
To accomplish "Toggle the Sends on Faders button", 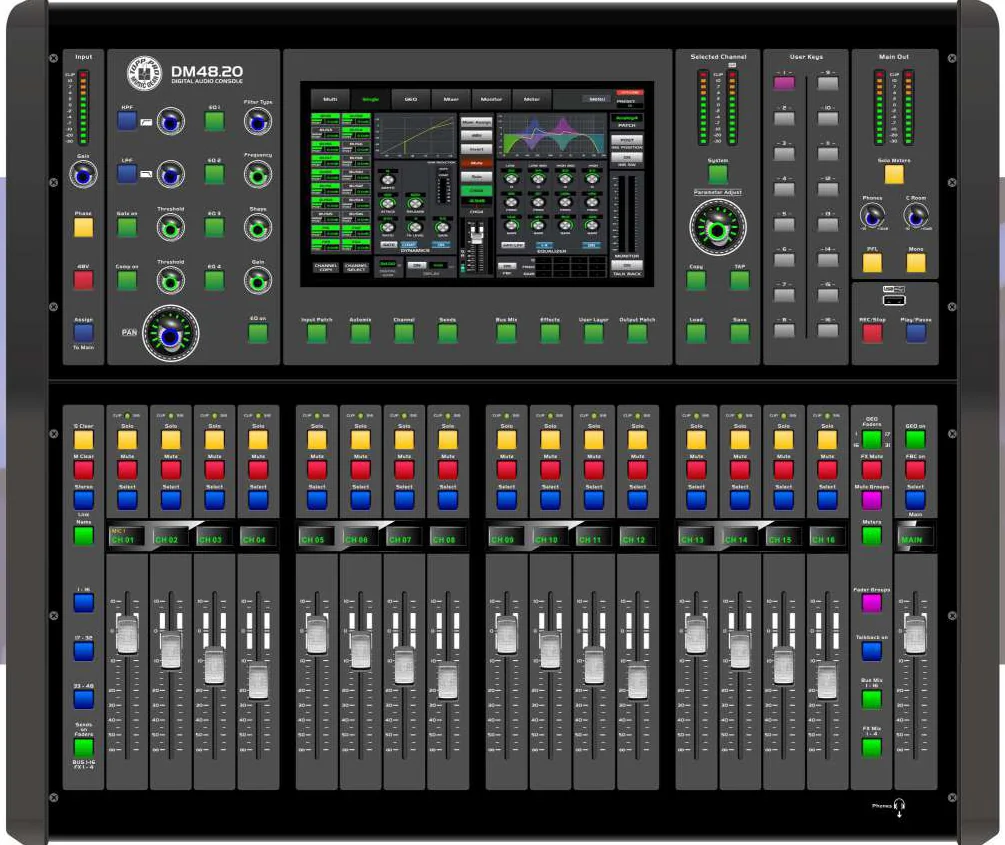I will pos(83,748).
